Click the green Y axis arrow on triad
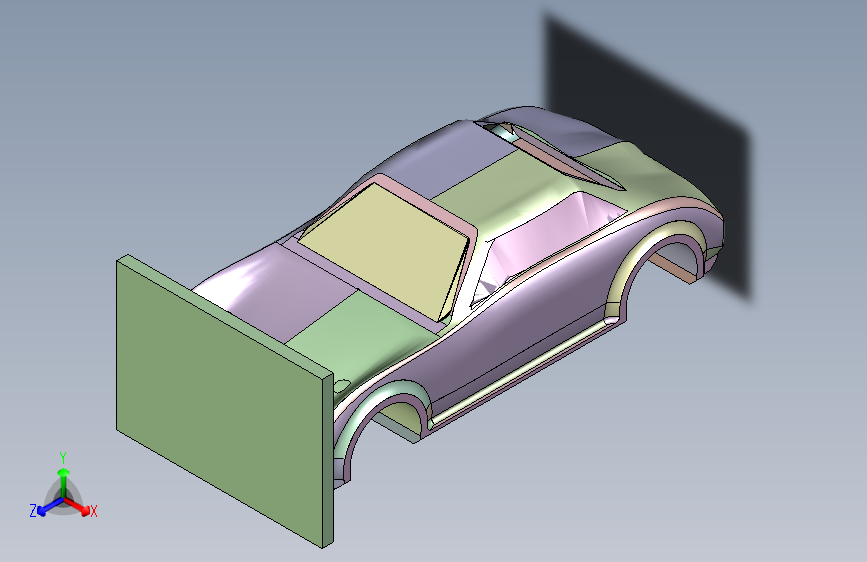This screenshot has width=867, height=562. tap(64, 483)
